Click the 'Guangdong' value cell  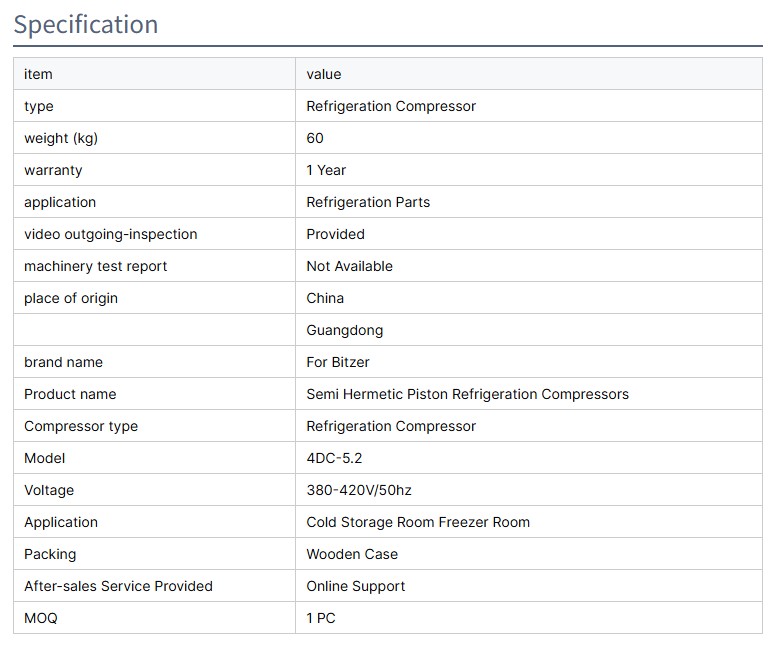(344, 330)
